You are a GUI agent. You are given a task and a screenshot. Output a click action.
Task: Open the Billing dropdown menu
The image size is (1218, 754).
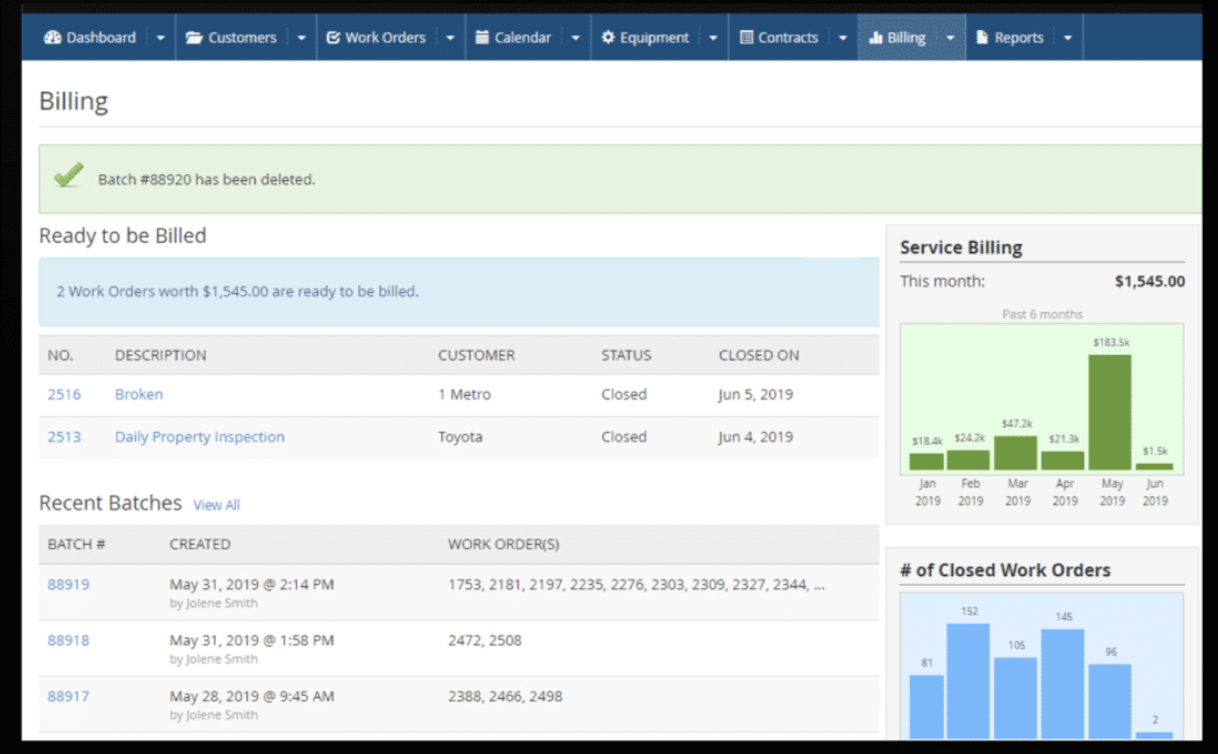pos(949,37)
